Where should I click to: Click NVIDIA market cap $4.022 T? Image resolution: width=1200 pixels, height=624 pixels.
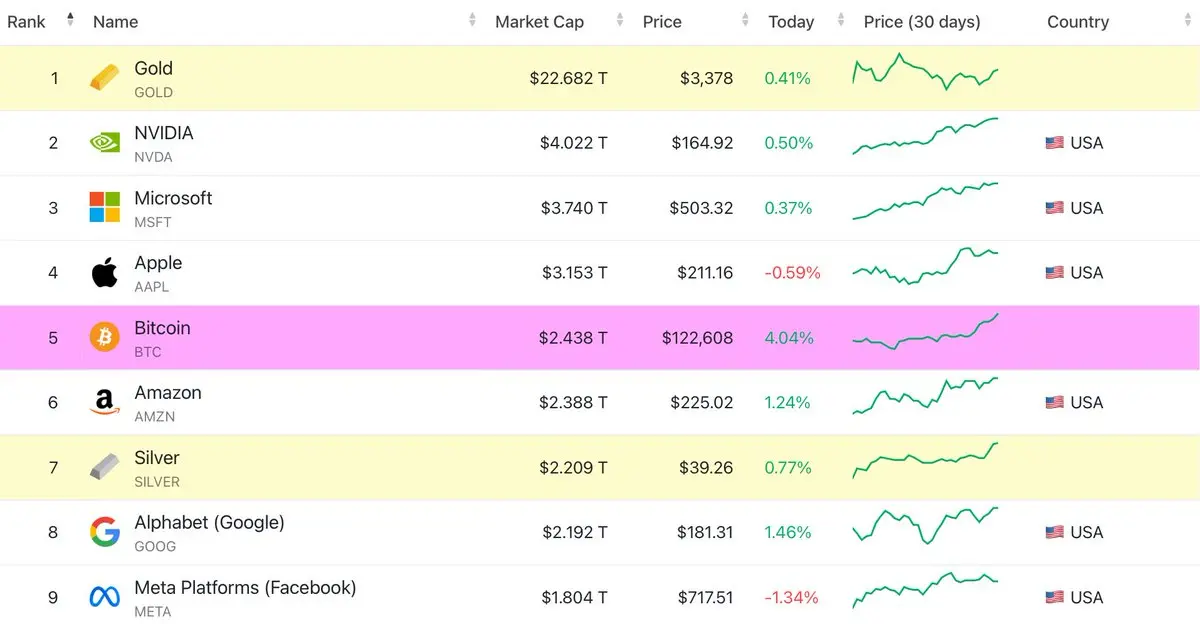point(573,143)
